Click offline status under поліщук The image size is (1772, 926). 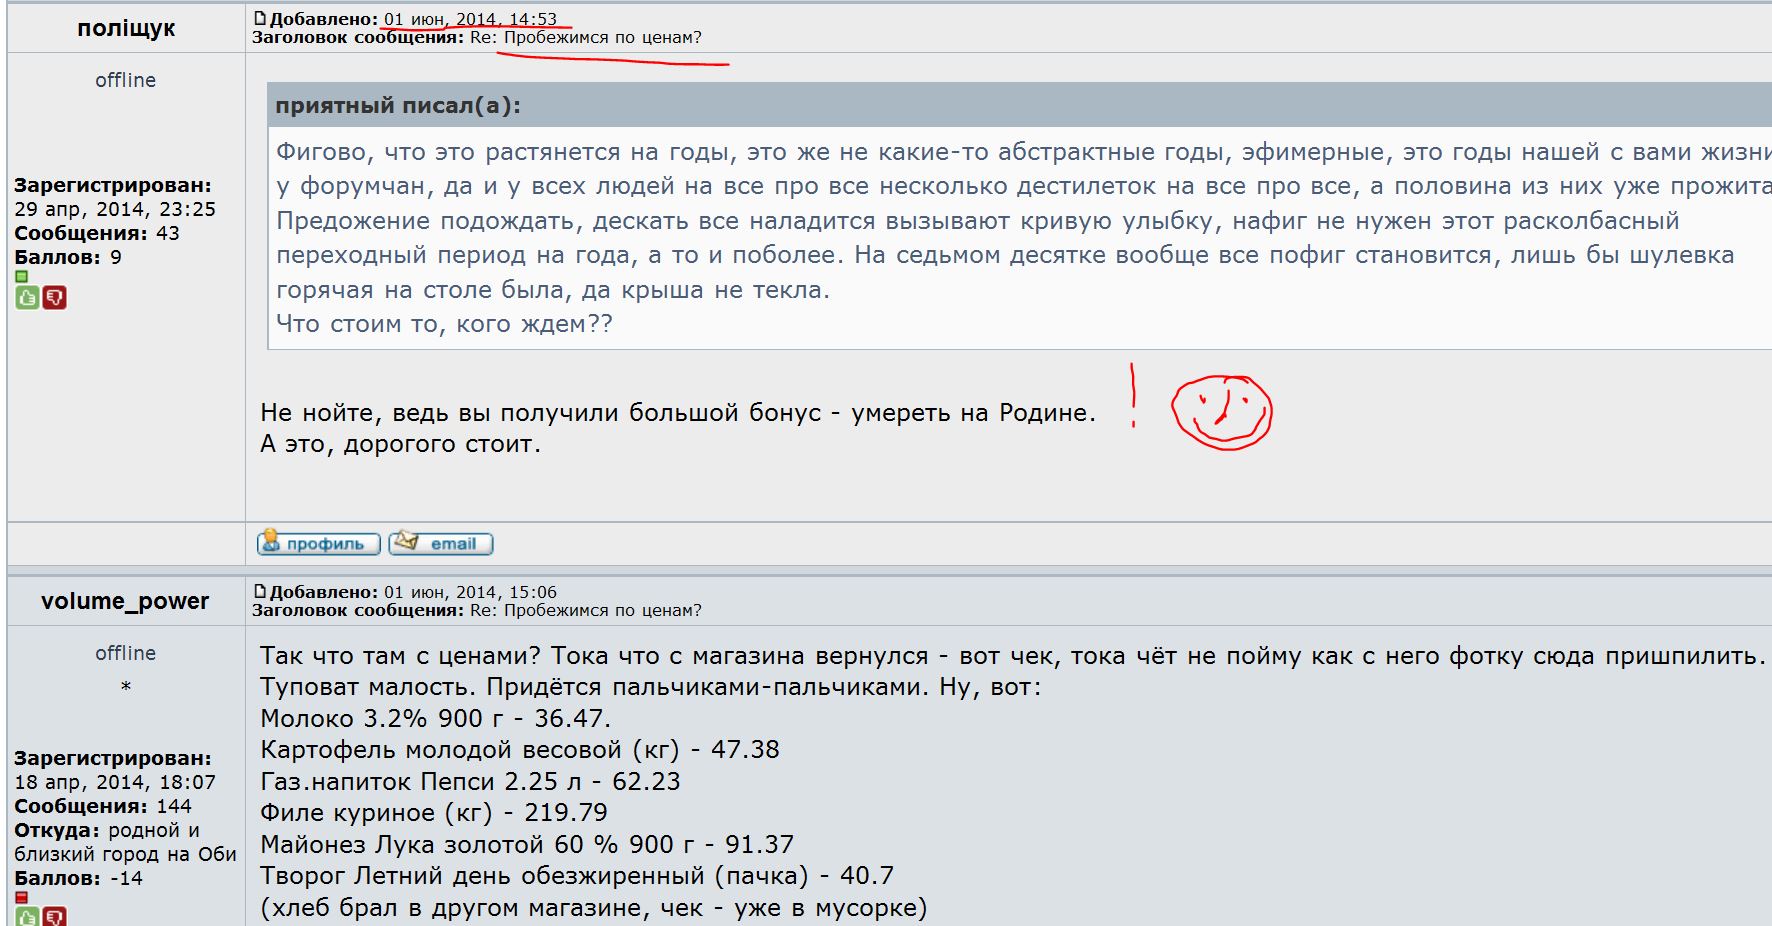[125, 80]
